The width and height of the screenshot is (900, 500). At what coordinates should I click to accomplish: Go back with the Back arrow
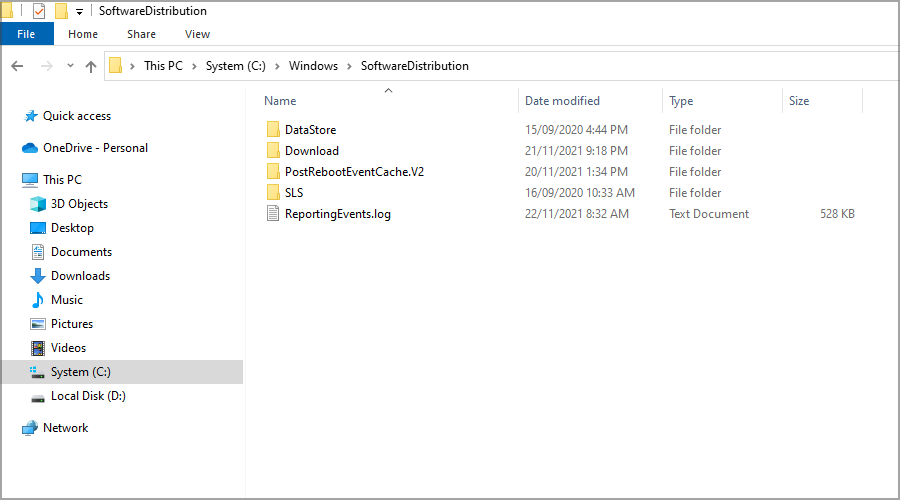tap(17, 66)
